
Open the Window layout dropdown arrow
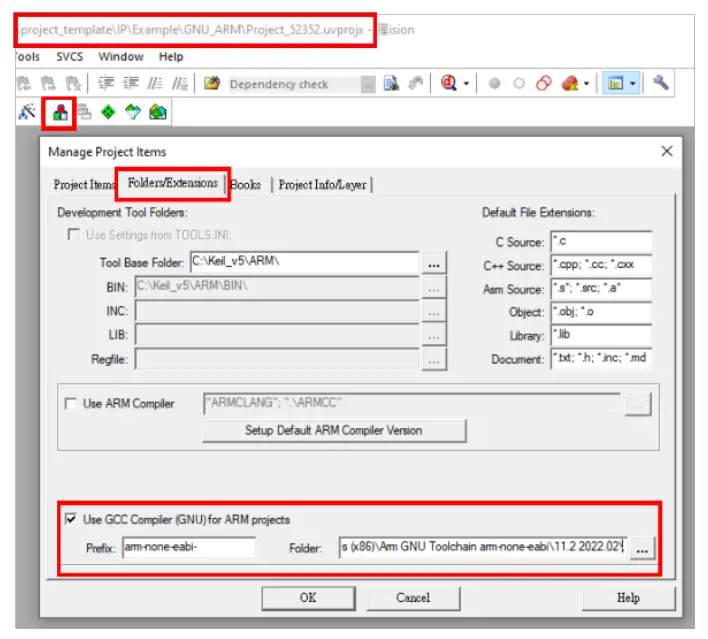coord(633,84)
